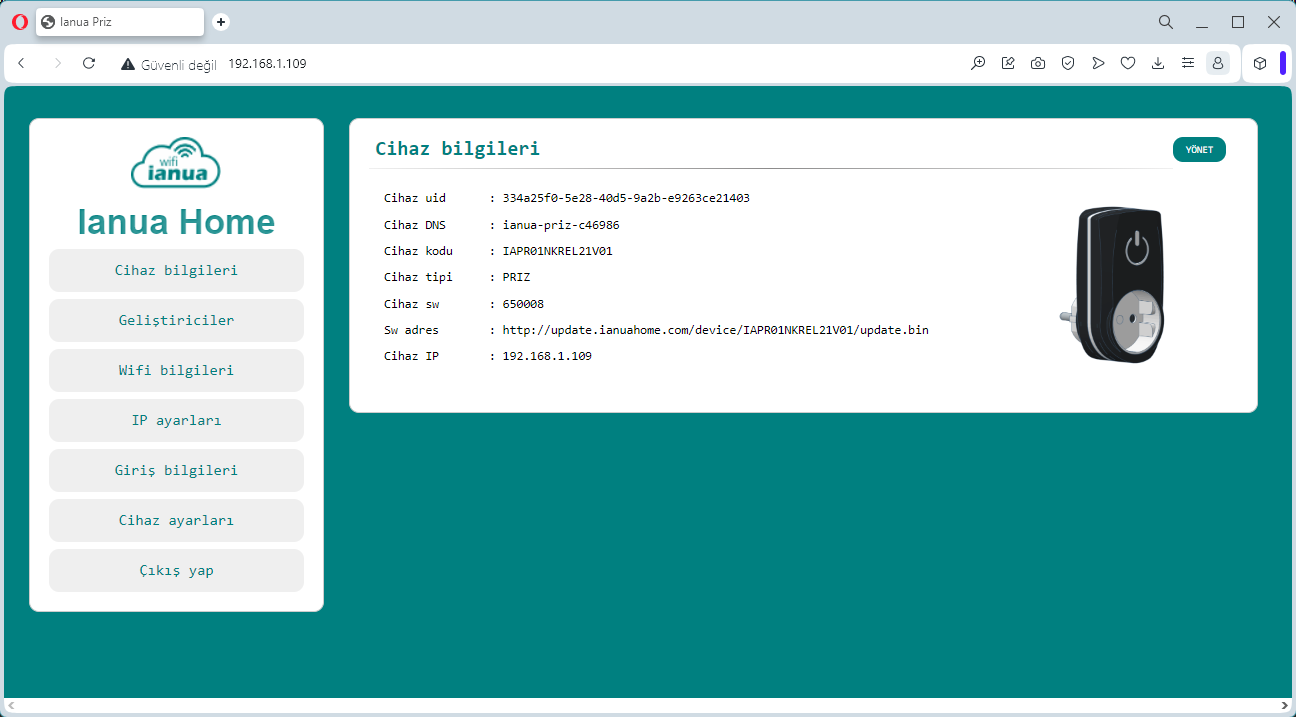The image size is (1296, 717).
Task: Open the extensions cube icon
Action: [x=1260, y=63]
